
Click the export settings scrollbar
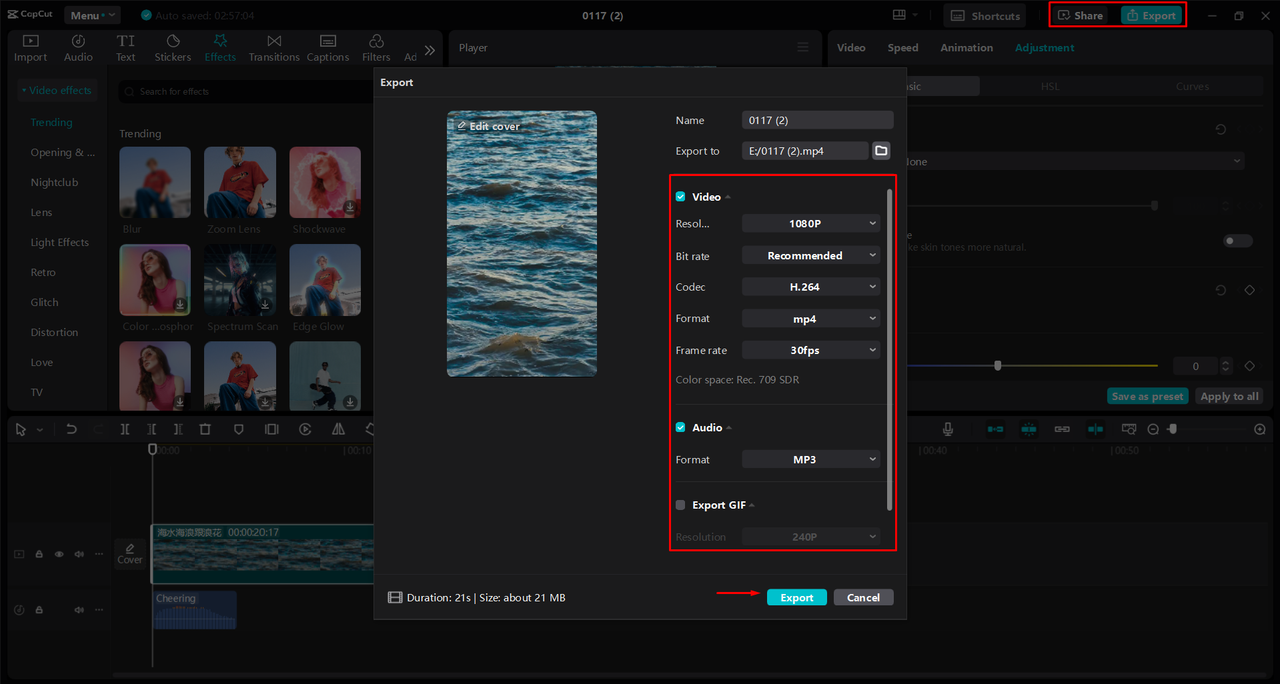(889, 350)
